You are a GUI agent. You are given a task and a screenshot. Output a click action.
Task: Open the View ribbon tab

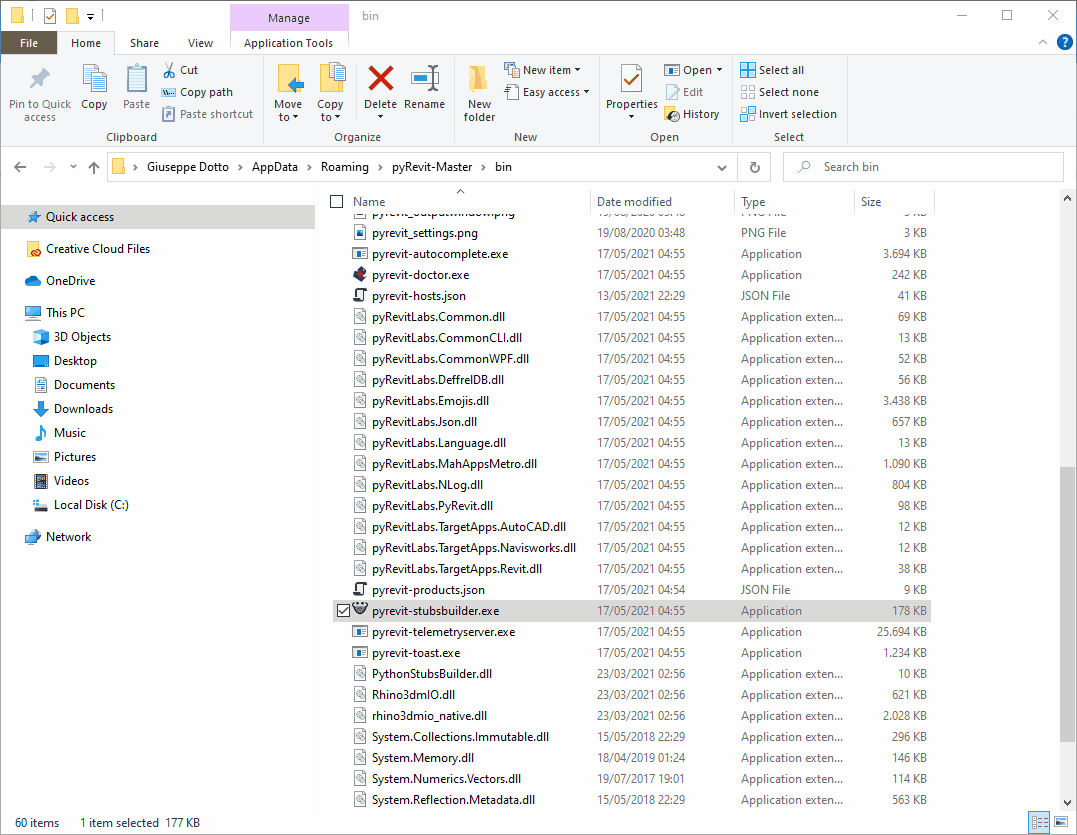[x=200, y=43]
